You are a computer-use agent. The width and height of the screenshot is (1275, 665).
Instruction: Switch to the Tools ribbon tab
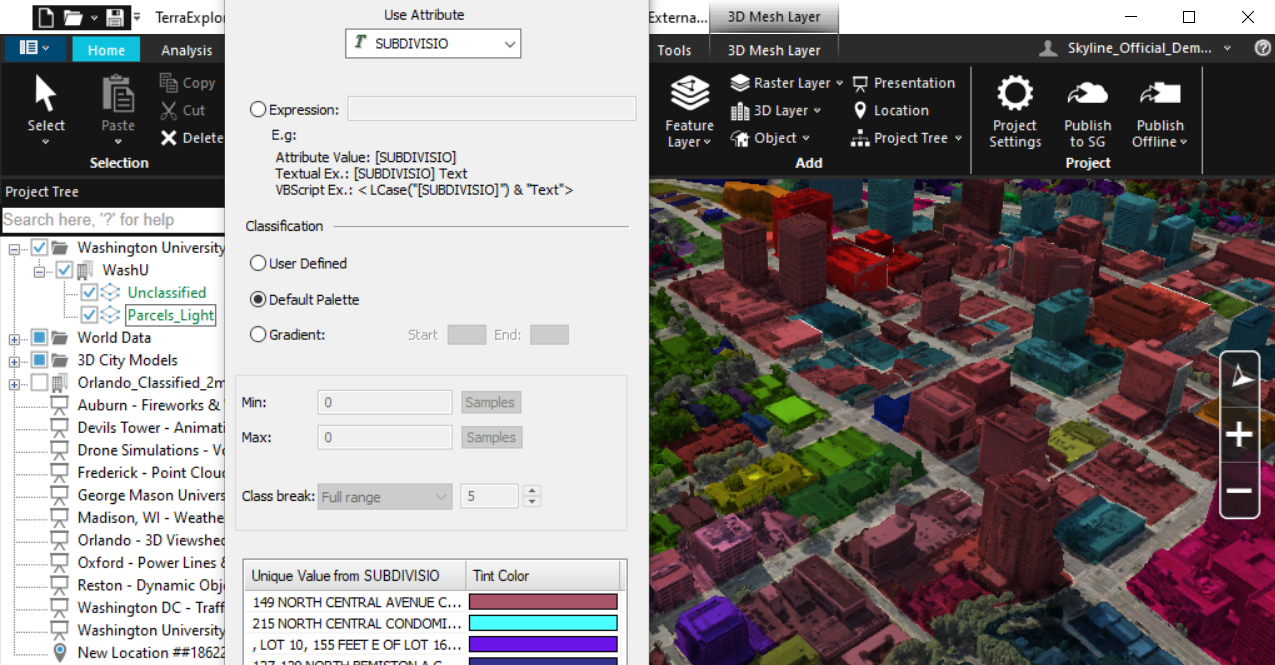(675, 50)
